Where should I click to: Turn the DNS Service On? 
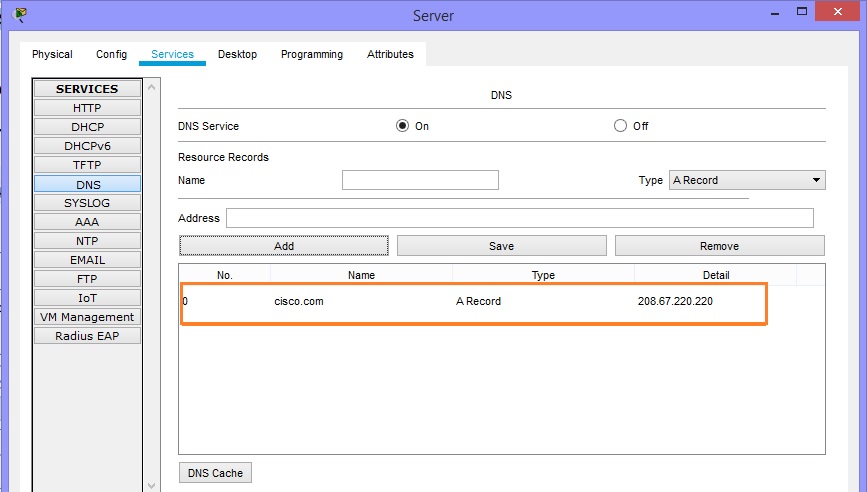403,126
